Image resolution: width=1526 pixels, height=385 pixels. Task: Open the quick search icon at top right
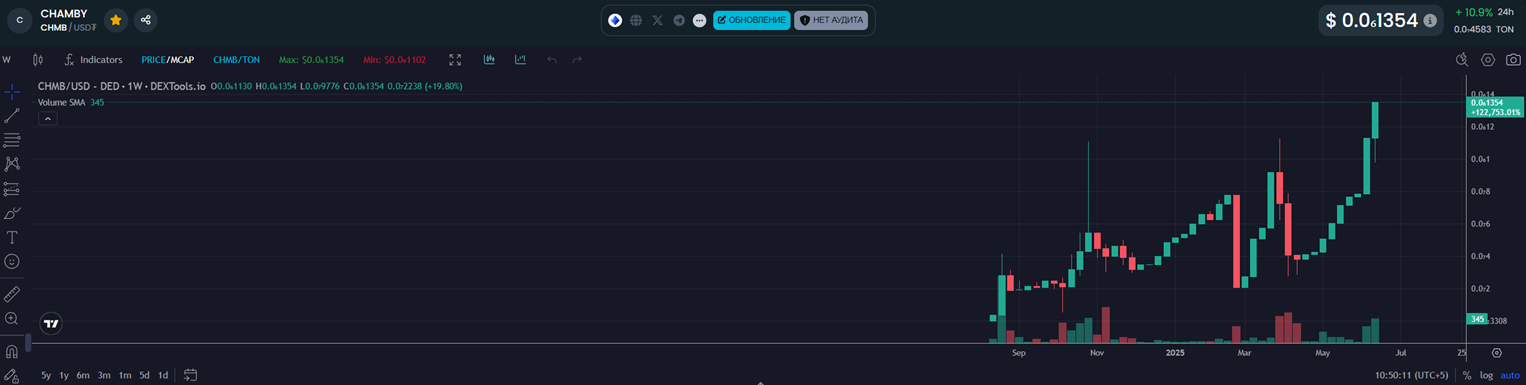pyautogui.click(x=1461, y=60)
